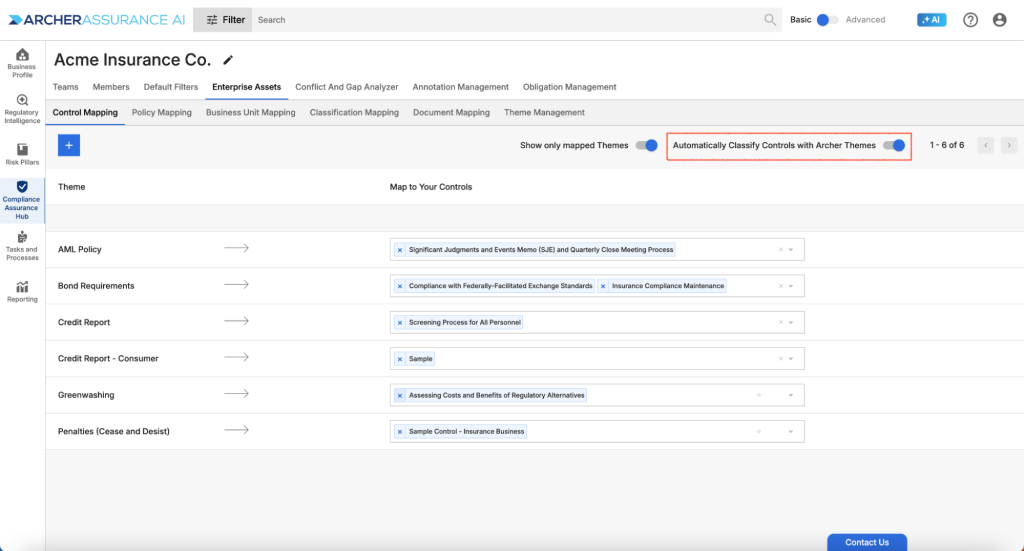
Task: Click the Archer Assurance AI logo
Action: click(97, 20)
